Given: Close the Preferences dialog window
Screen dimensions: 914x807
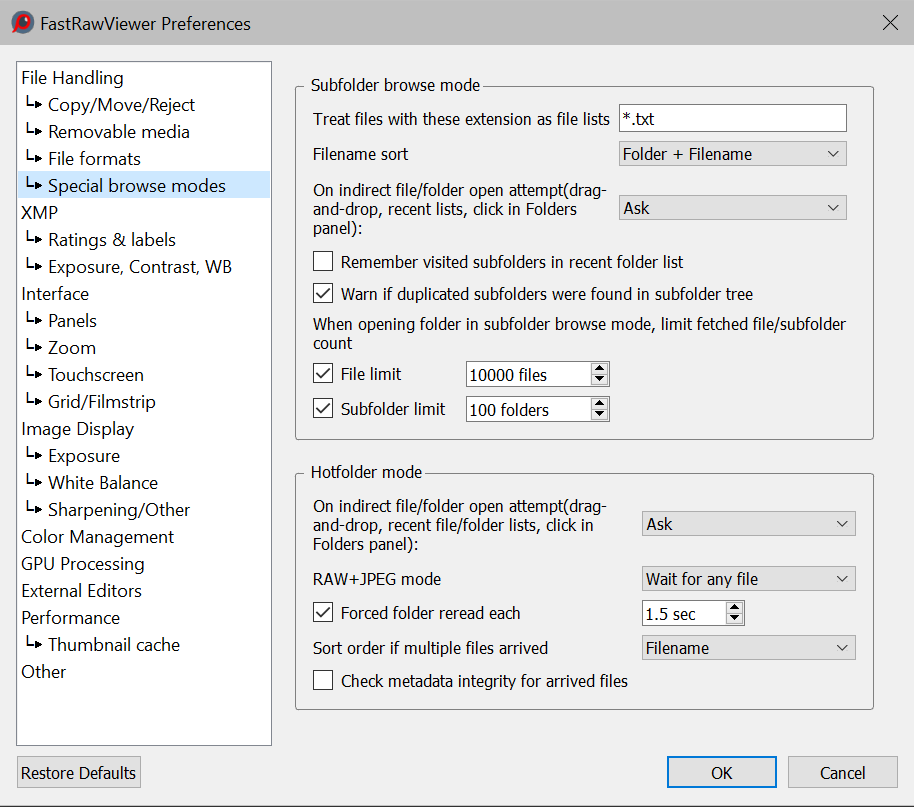Looking at the screenshot, I should [889, 22].
